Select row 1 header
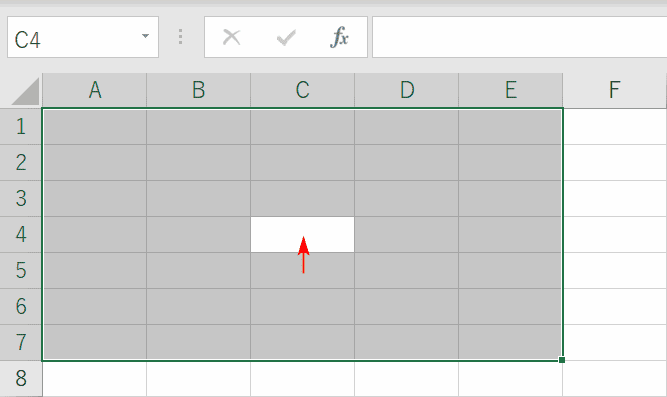This screenshot has height=397, width=667. [21, 126]
